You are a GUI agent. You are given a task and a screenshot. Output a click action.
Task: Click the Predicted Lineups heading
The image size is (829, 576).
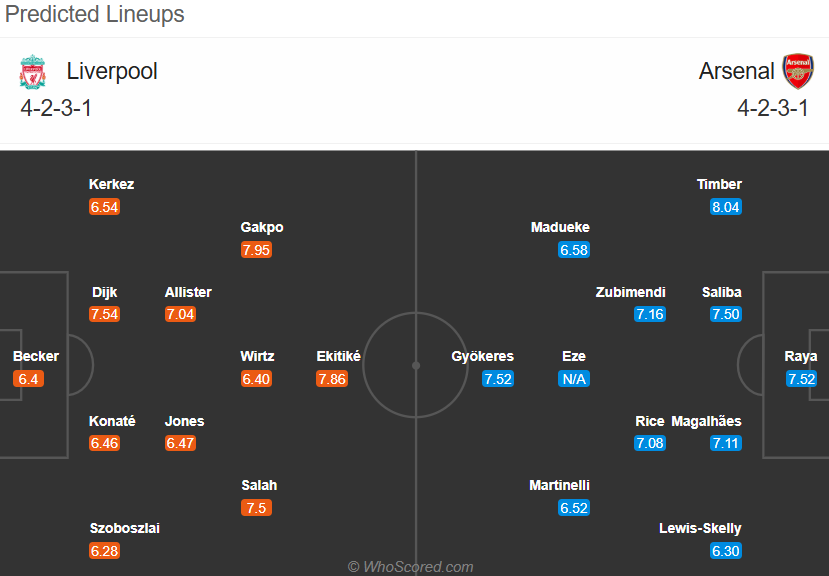[95, 14]
